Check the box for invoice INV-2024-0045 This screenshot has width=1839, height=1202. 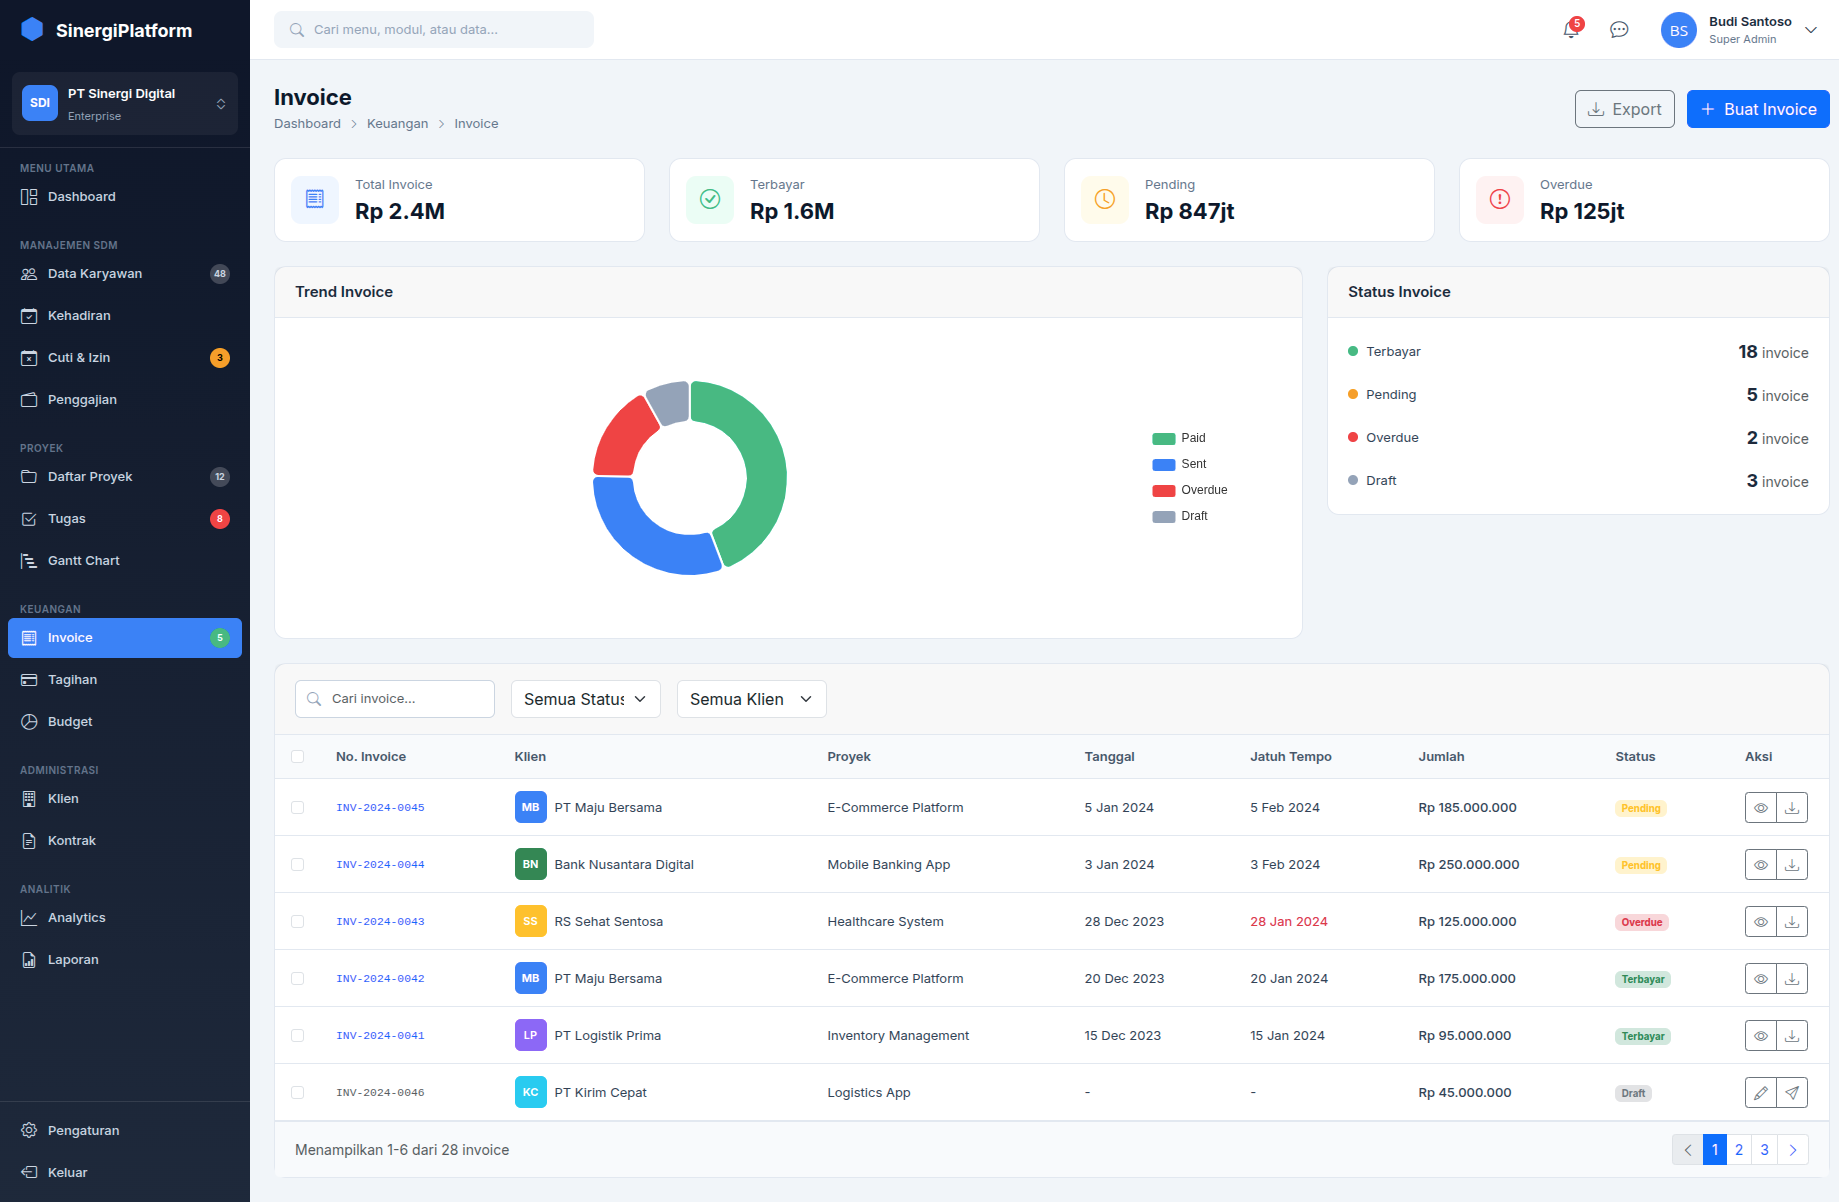[x=297, y=808]
